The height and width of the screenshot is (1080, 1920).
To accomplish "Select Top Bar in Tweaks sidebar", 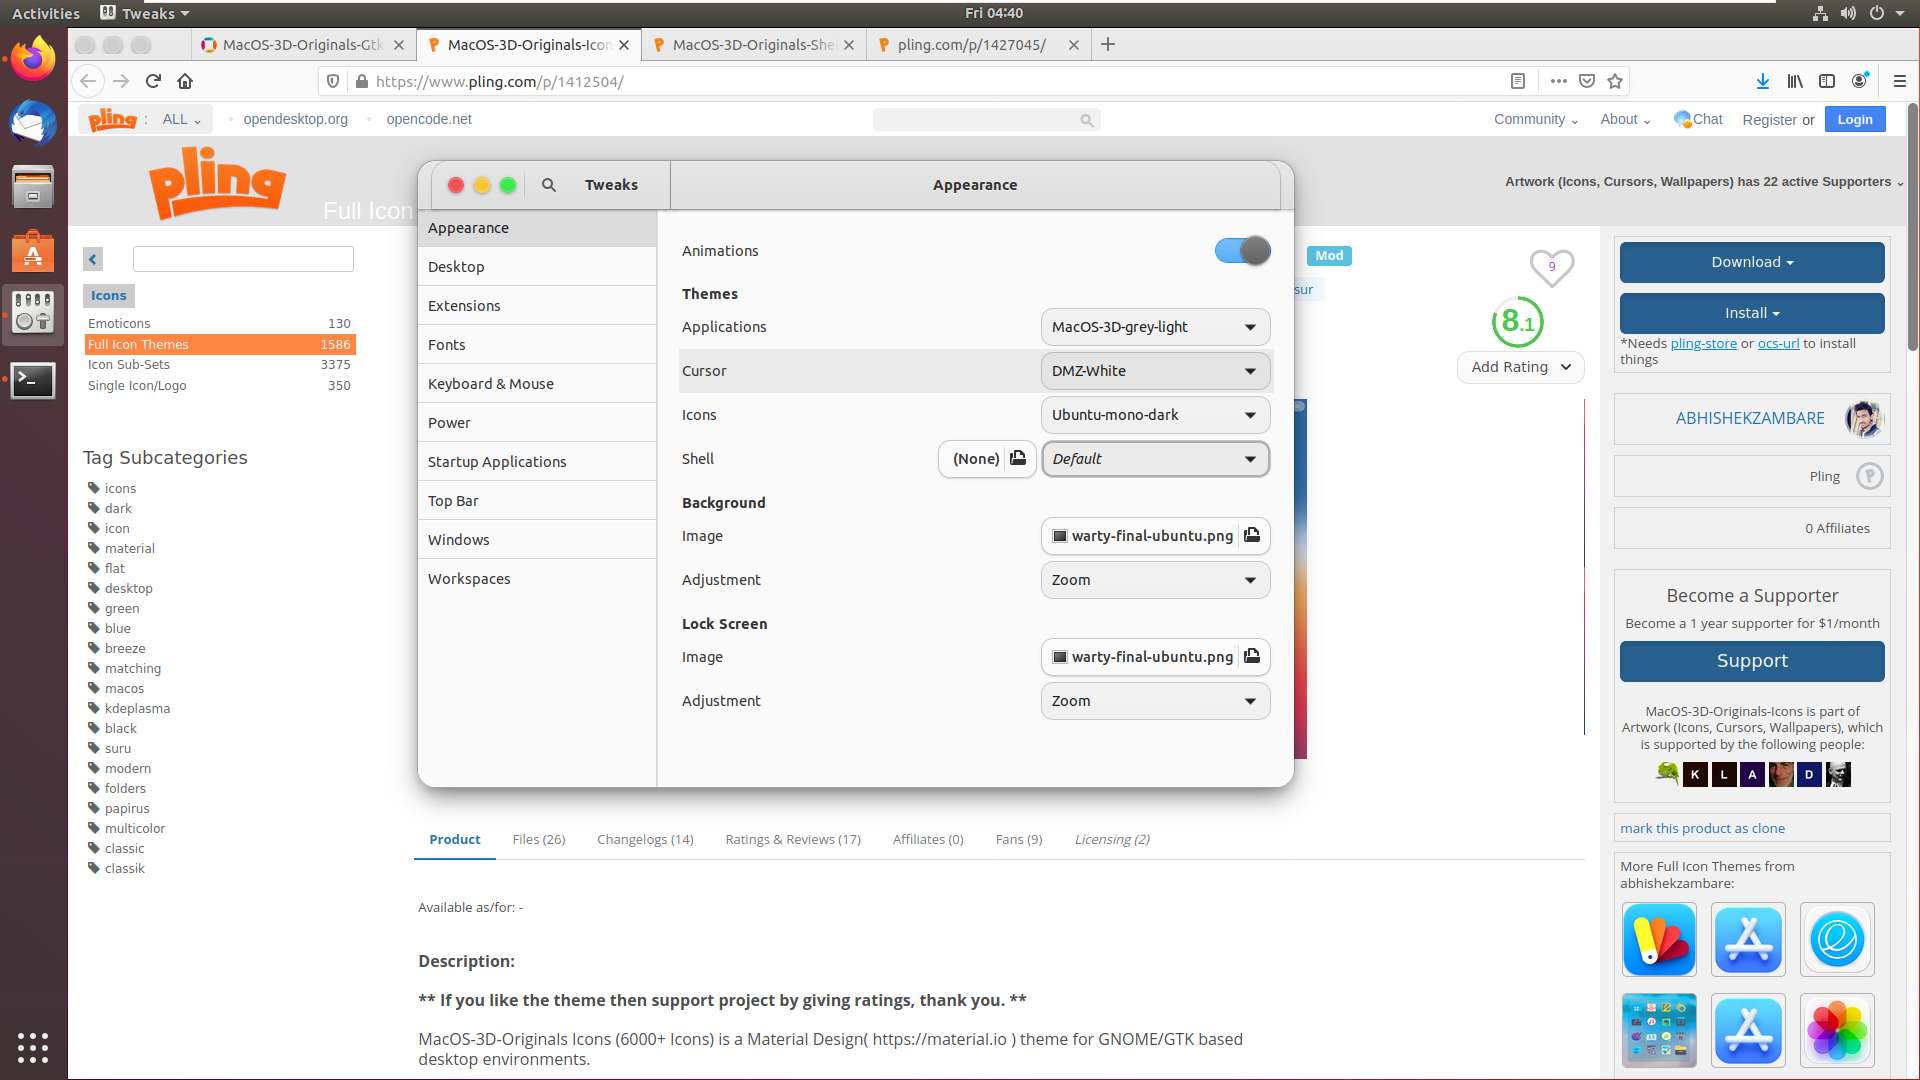I will 537,501.
